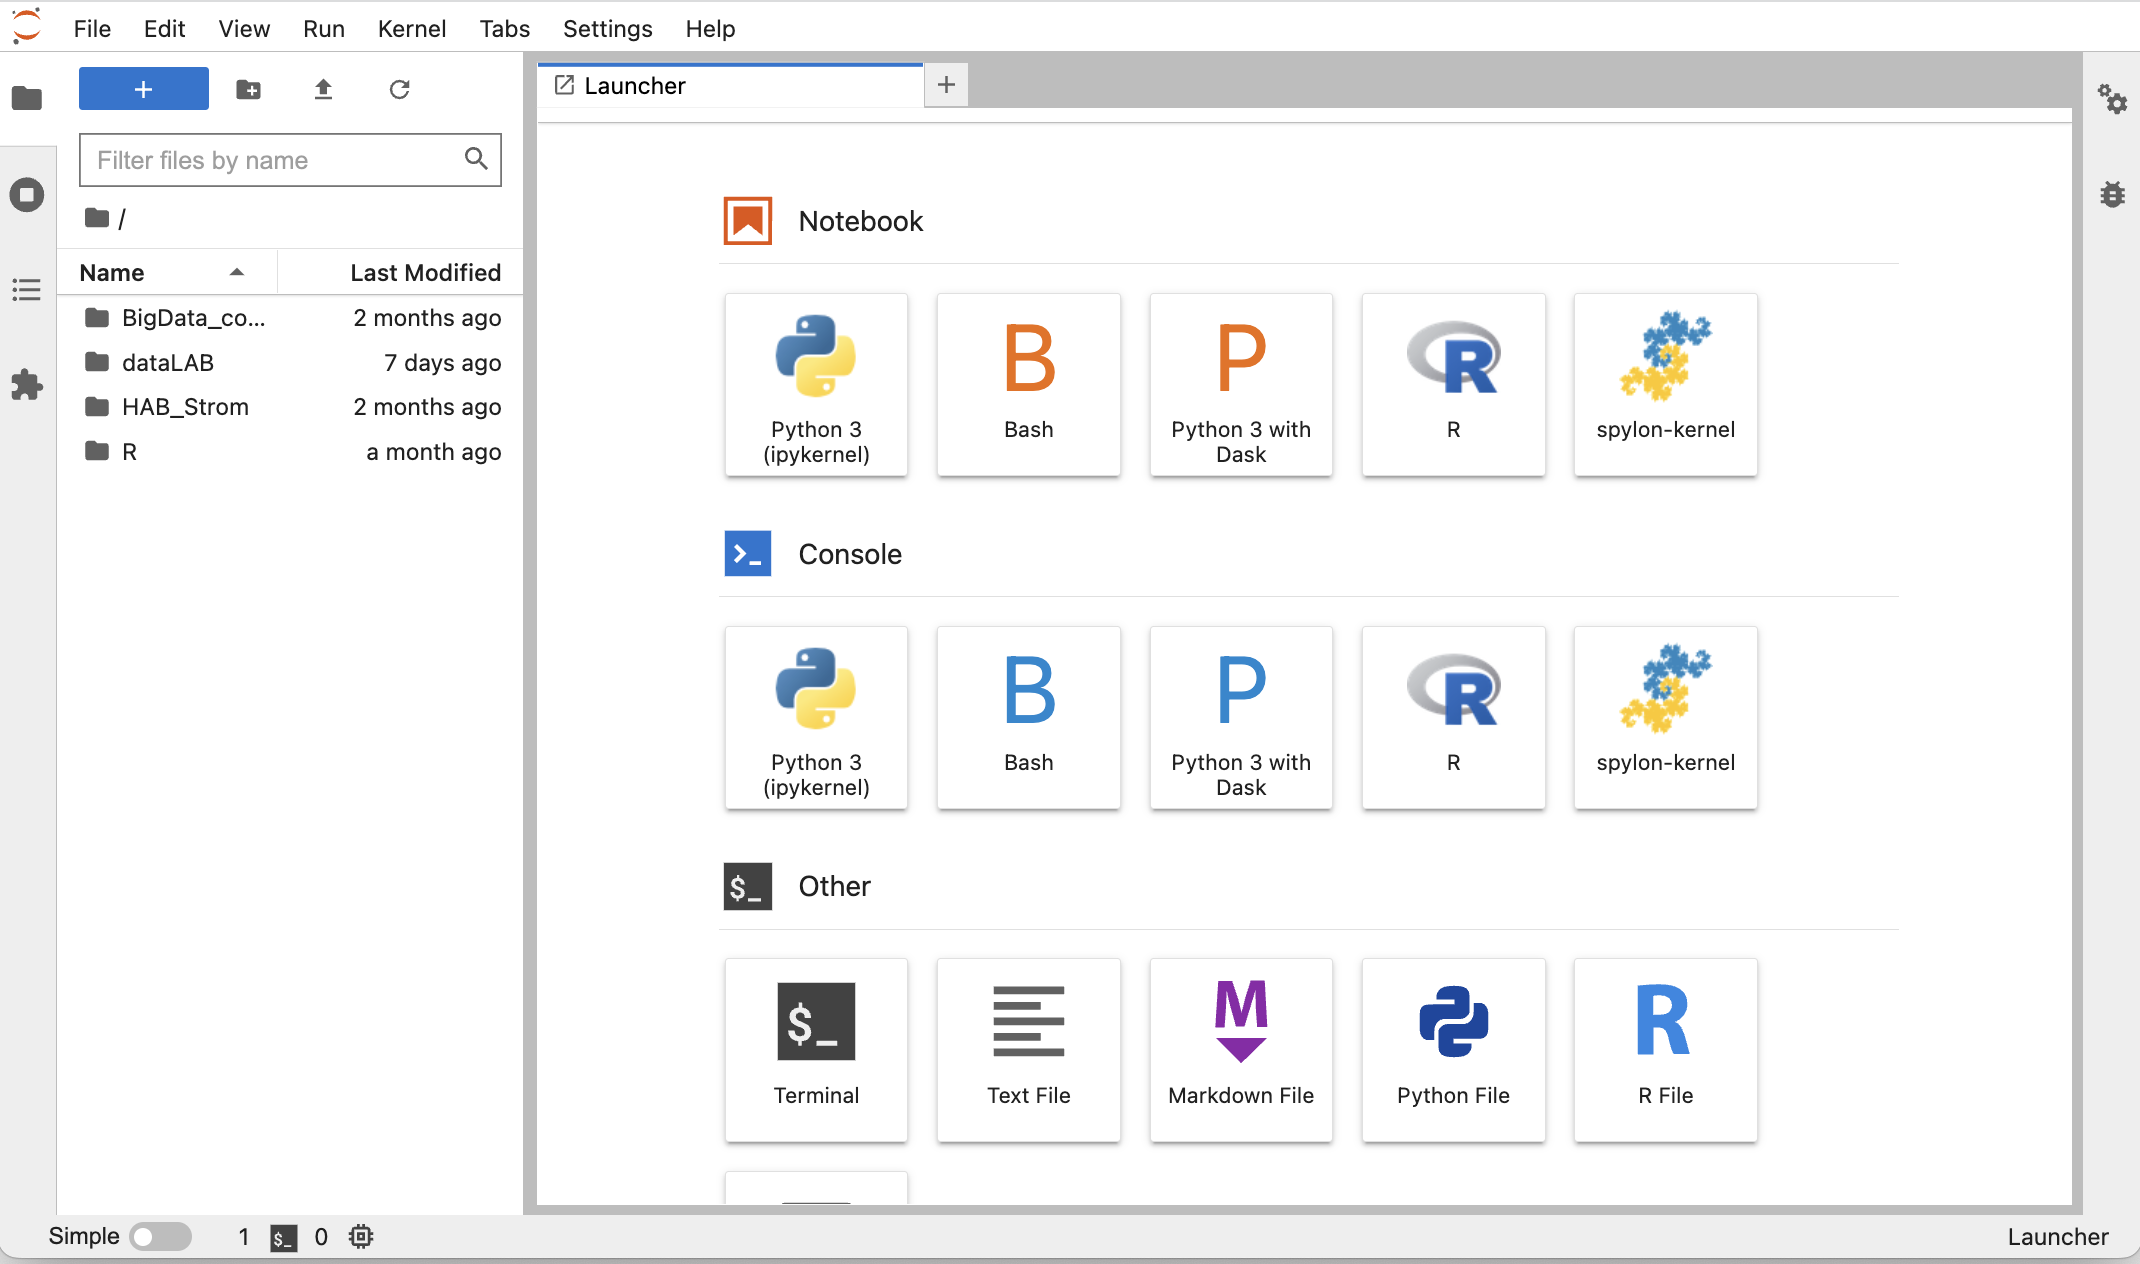Create a new Text File
The width and height of the screenshot is (2140, 1264).
pyautogui.click(x=1029, y=1050)
